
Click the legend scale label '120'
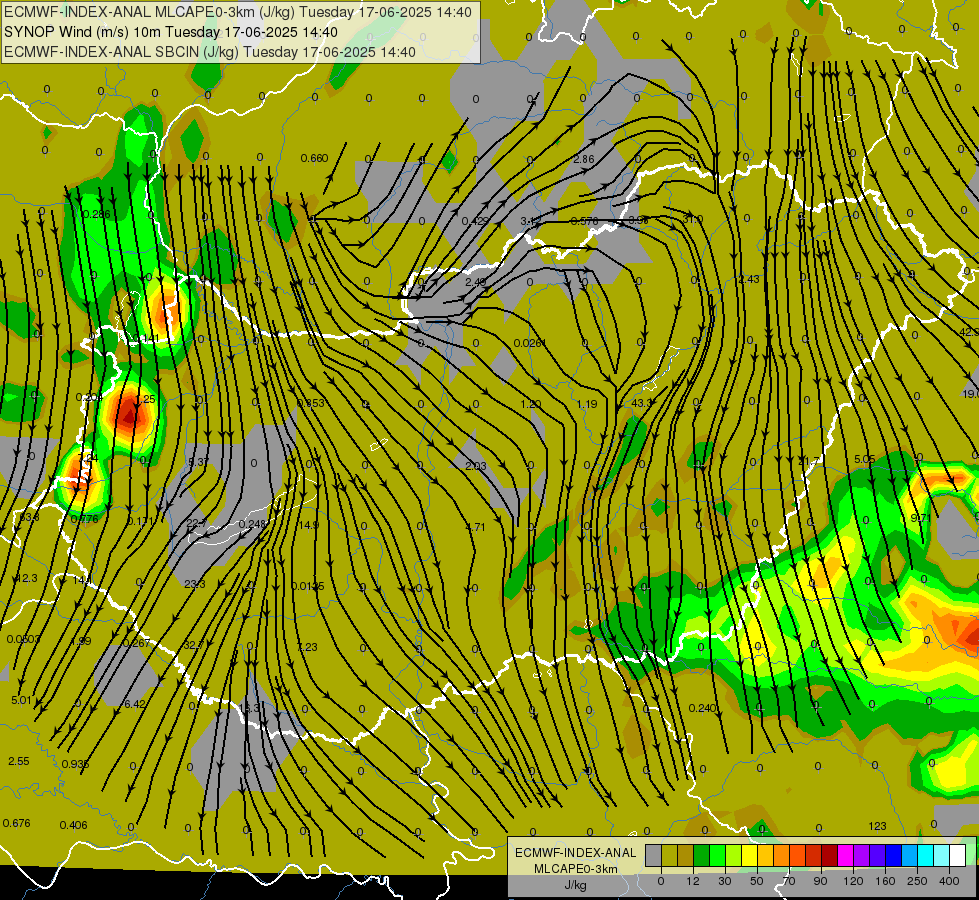[x=853, y=881]
